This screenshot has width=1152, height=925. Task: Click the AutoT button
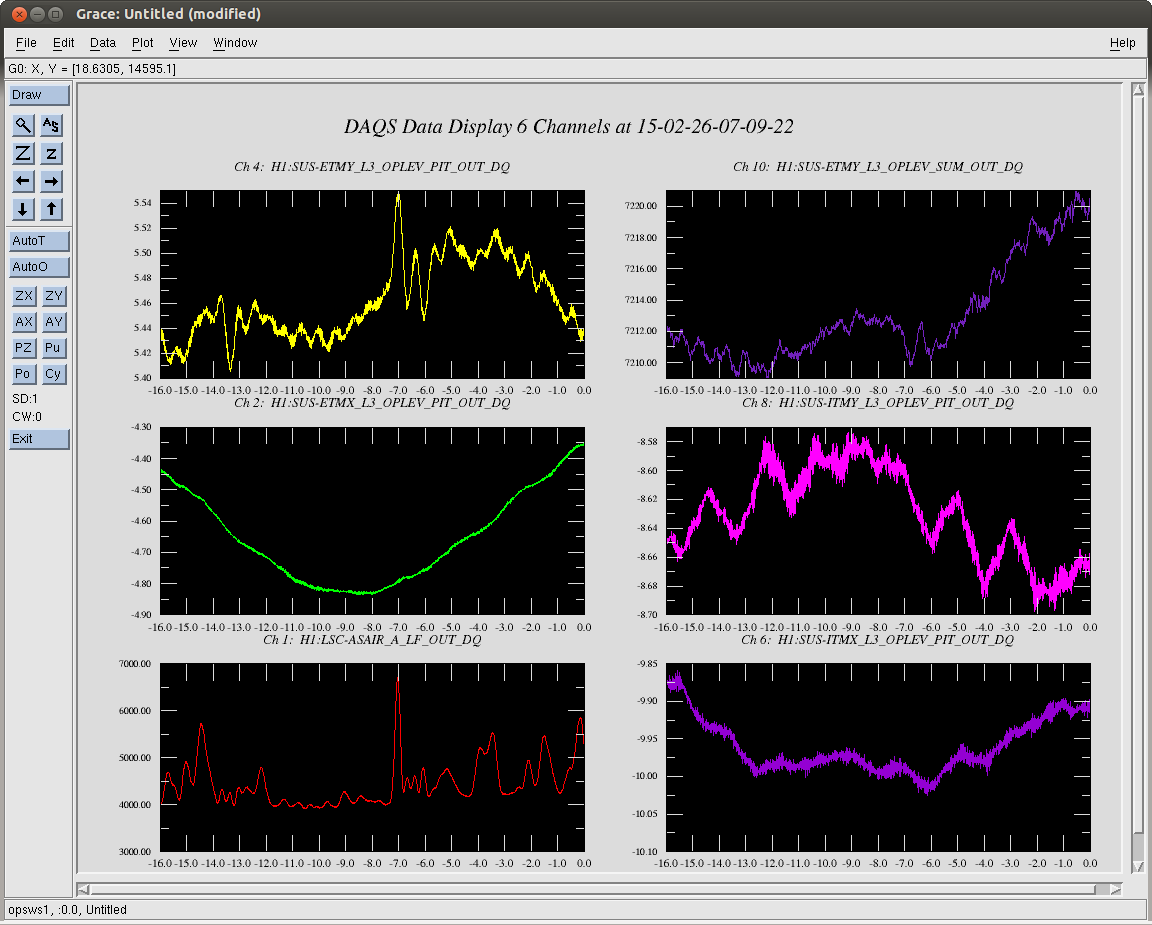[39, 241]
